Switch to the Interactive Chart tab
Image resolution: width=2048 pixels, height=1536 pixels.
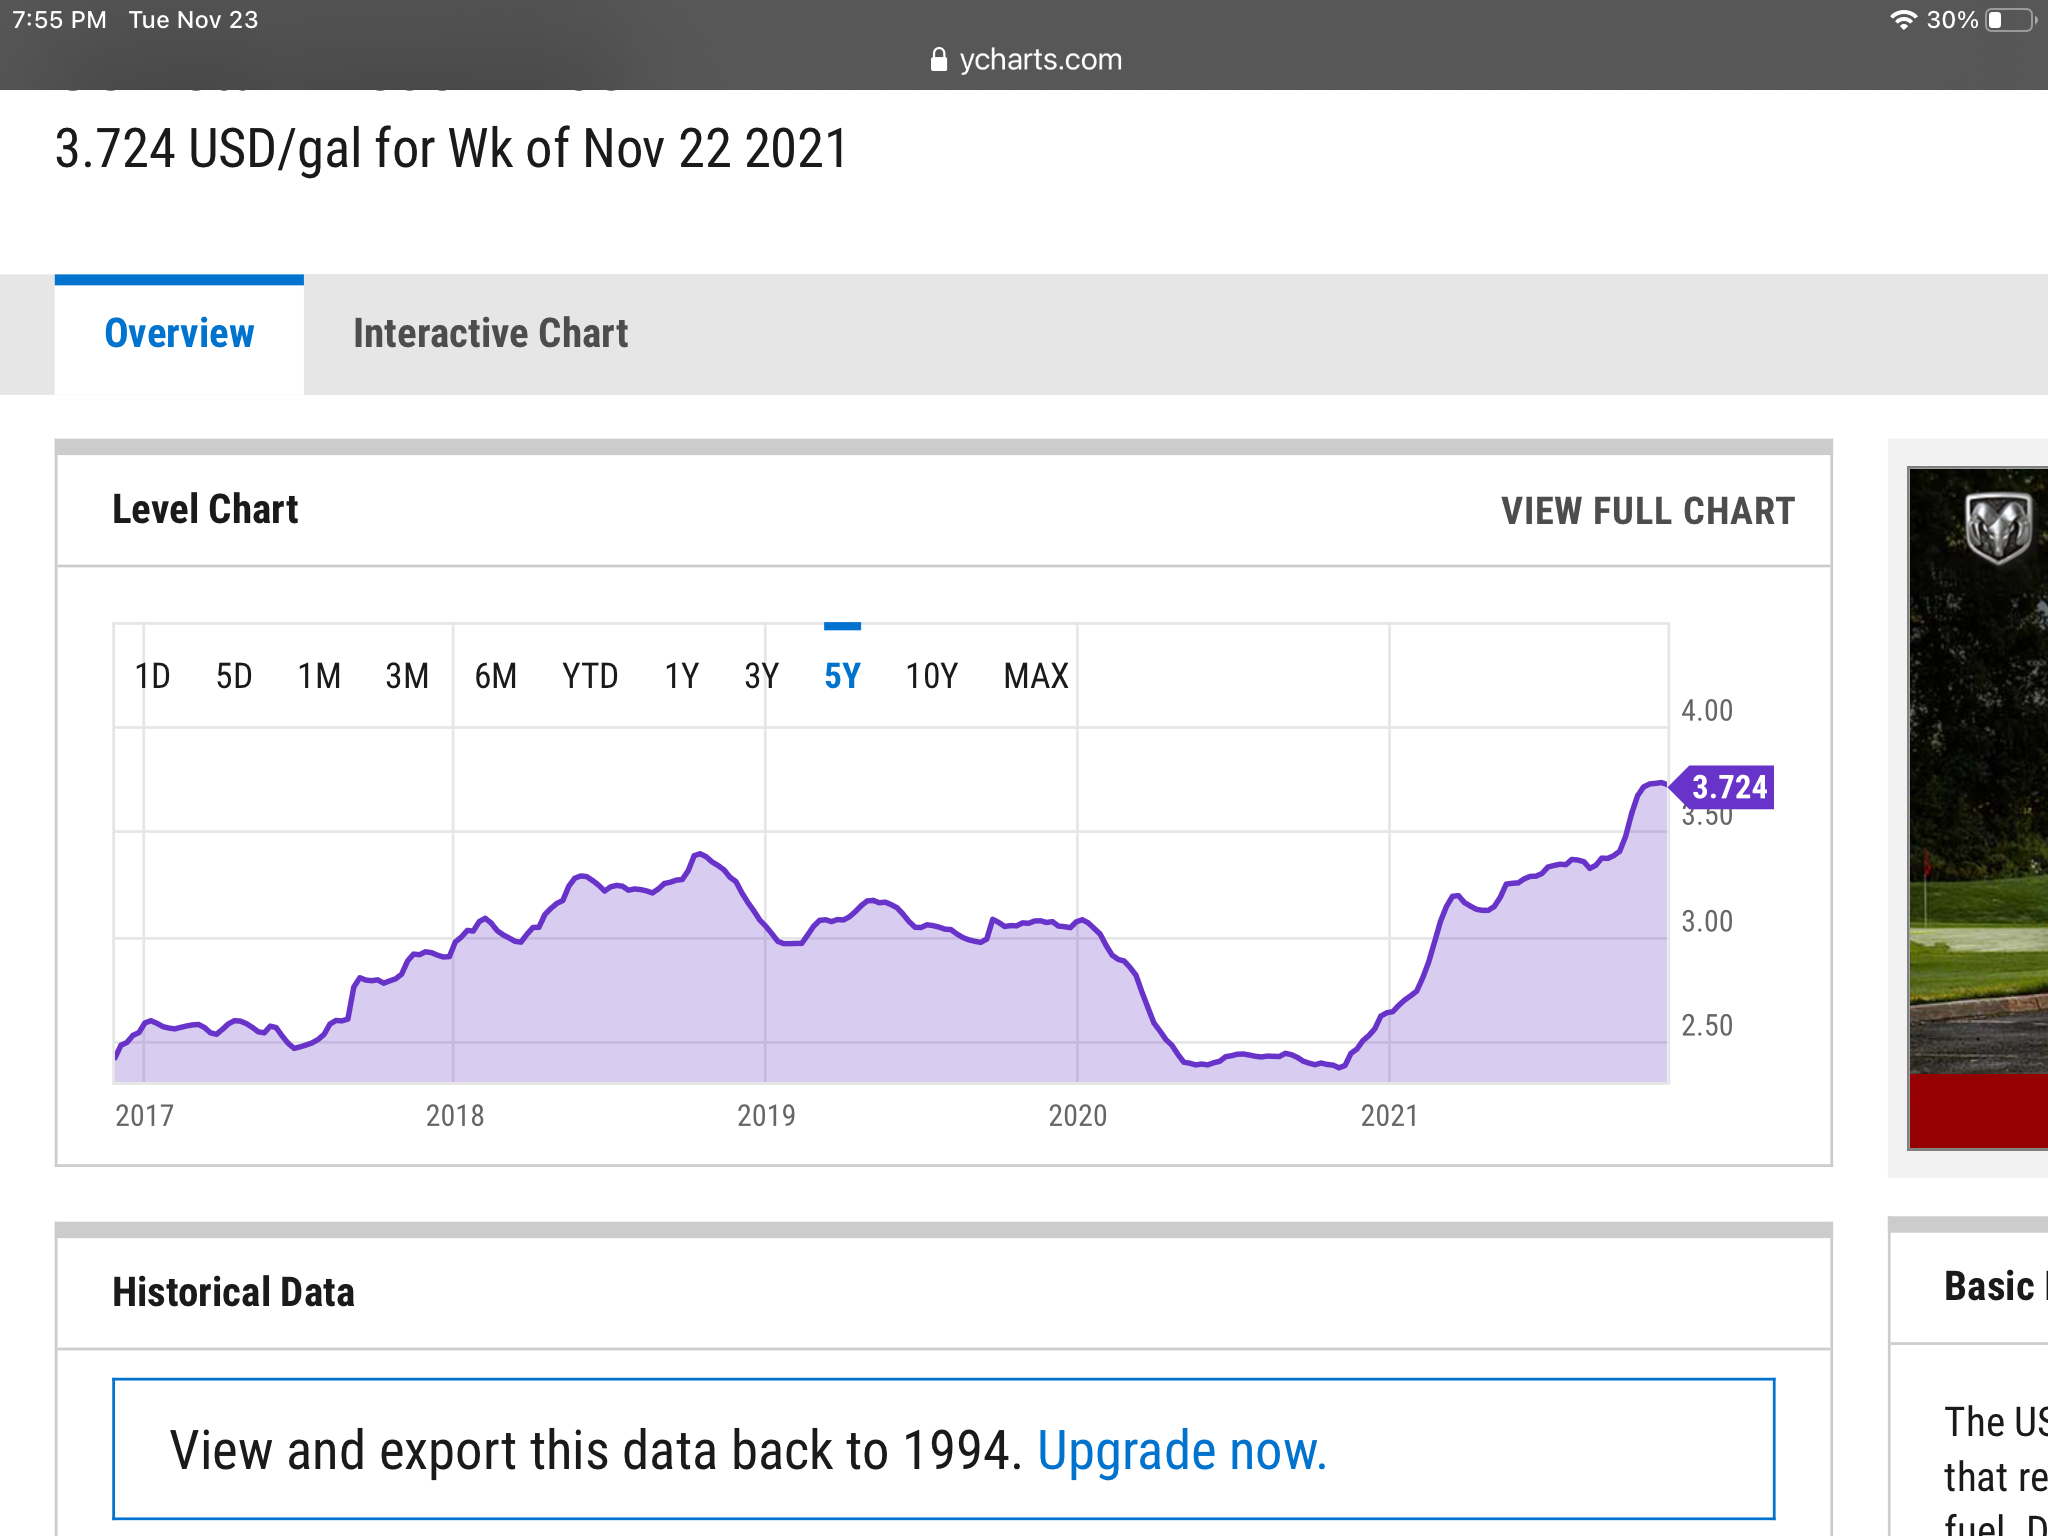490,334
